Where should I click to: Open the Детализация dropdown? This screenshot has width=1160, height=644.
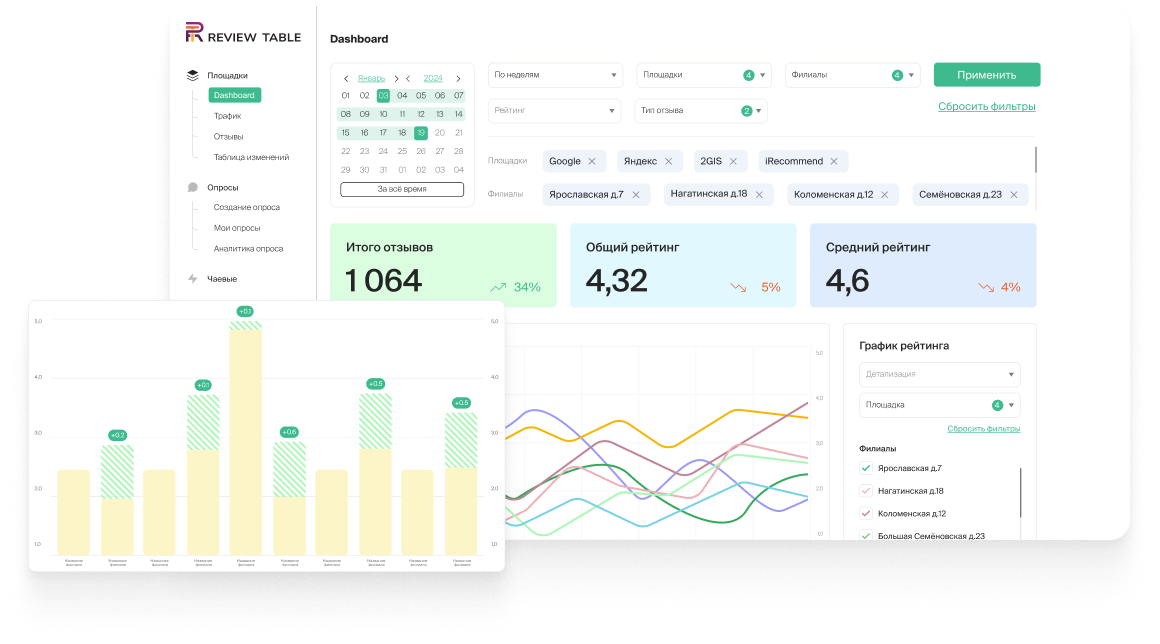[x=940, y=374]
